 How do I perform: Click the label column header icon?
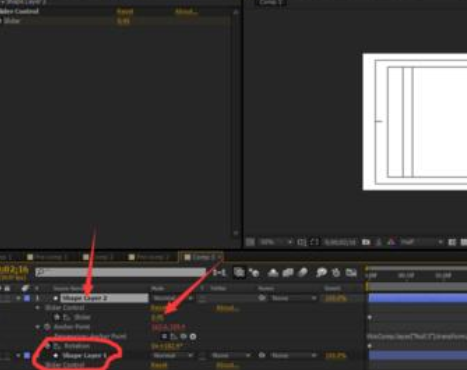point(25,288)
